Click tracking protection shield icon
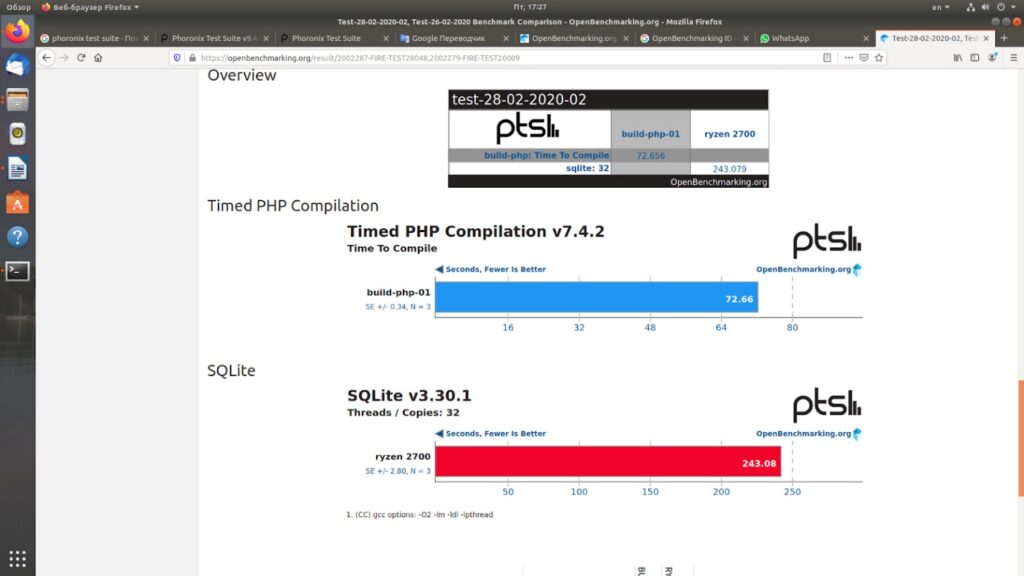This screenshot has height=576, width=1024. pyautogui.click(x=176, y=57)
